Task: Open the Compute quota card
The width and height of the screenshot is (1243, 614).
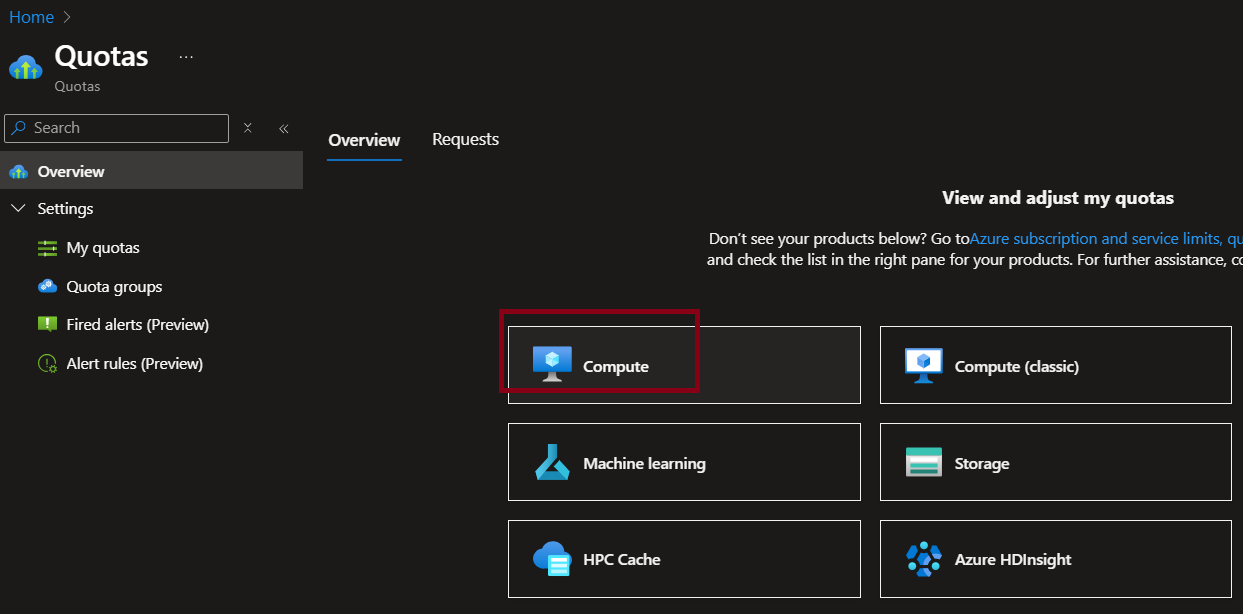Action: pyautogui.click(x=684, y=365)
